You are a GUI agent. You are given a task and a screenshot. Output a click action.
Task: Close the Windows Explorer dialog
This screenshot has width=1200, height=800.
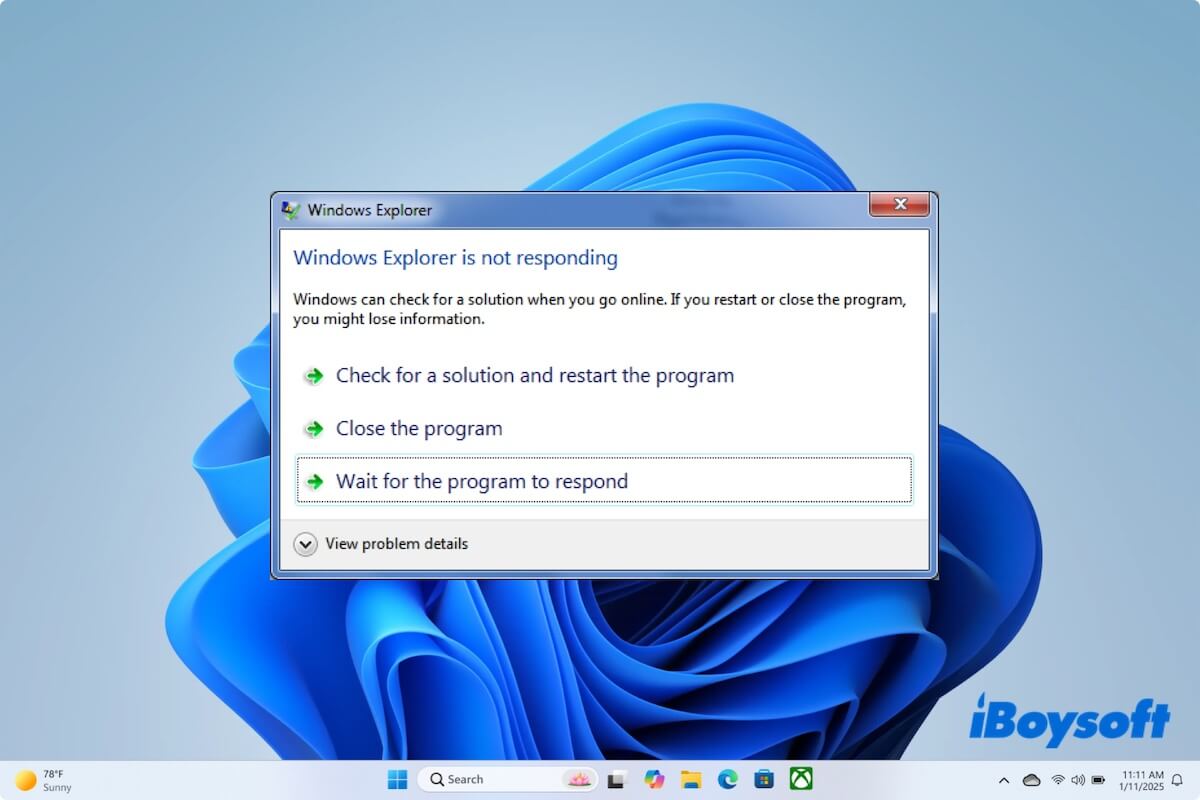click(900, 205)
